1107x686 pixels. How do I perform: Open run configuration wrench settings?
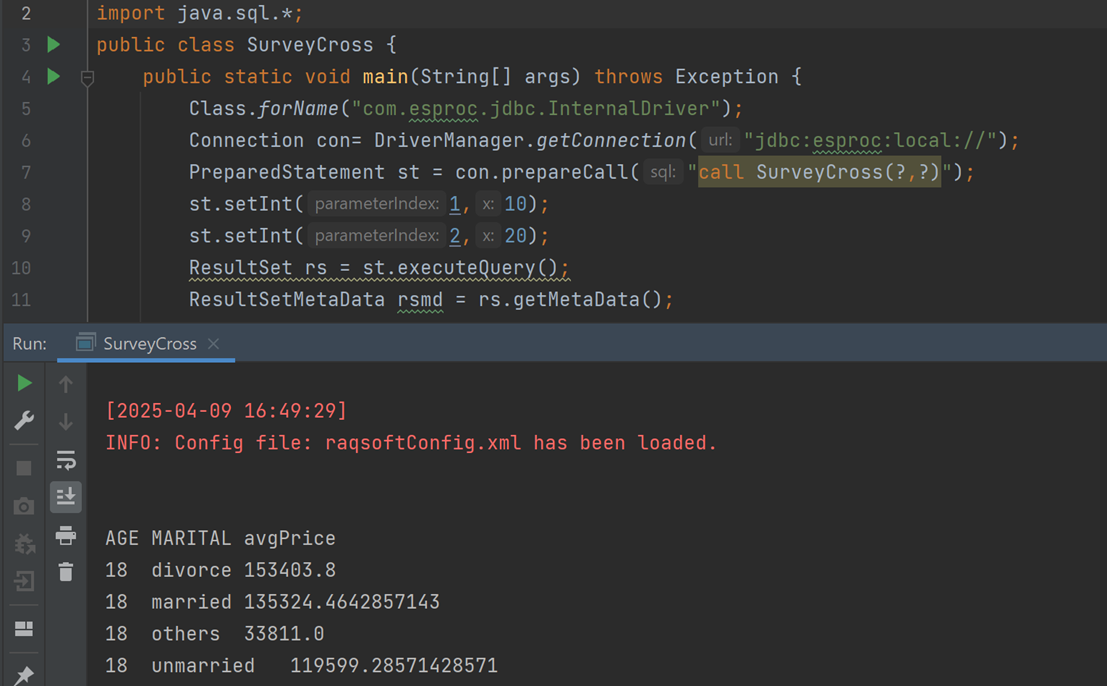coord(25,421)
